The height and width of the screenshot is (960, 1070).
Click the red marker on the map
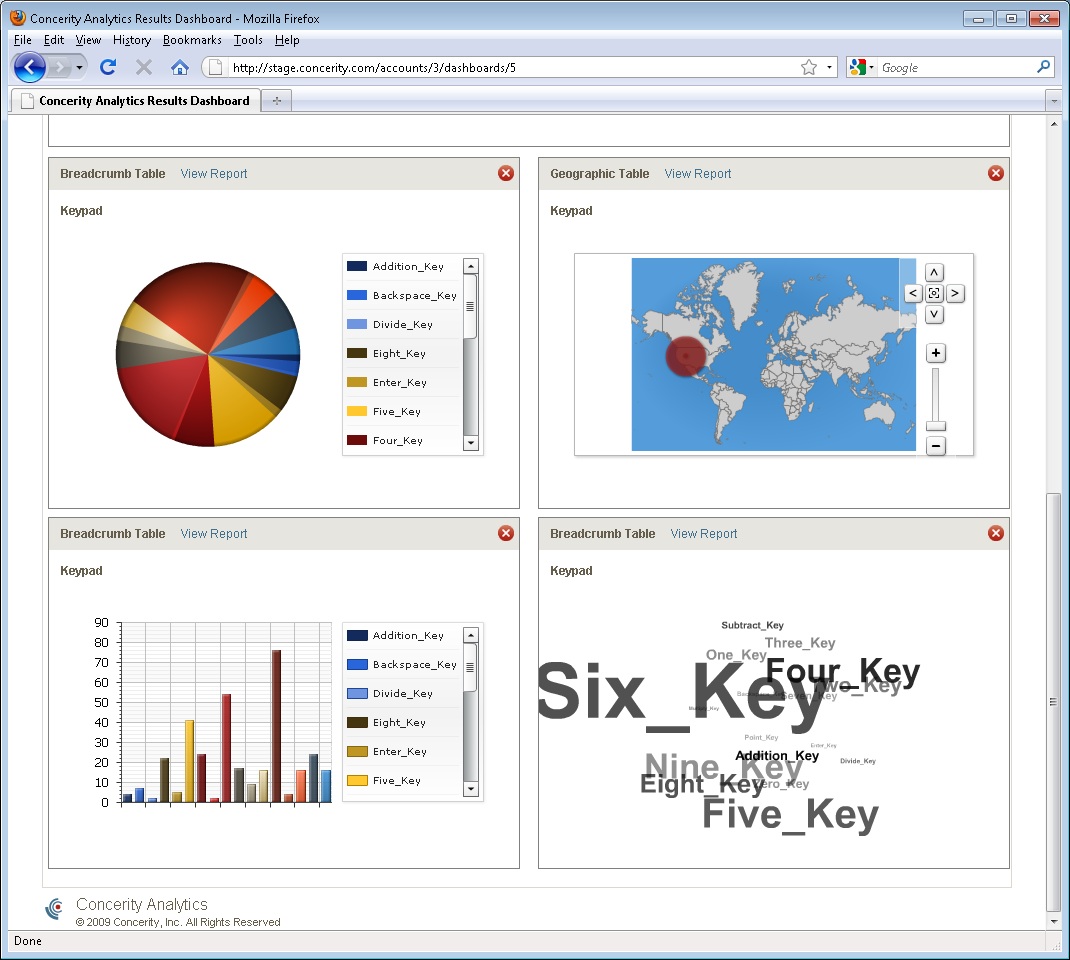tap(686, 356)
